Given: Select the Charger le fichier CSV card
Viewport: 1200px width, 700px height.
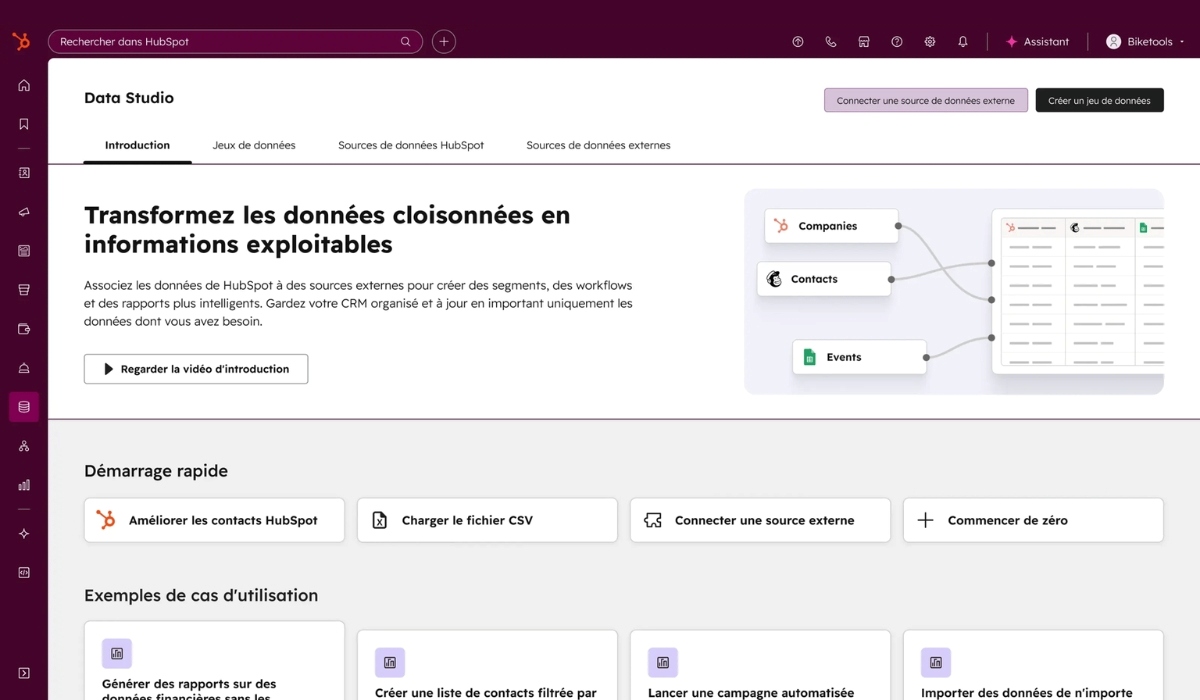Looking at the screenshot, I should pyautogui.click(x=487, y=520).
